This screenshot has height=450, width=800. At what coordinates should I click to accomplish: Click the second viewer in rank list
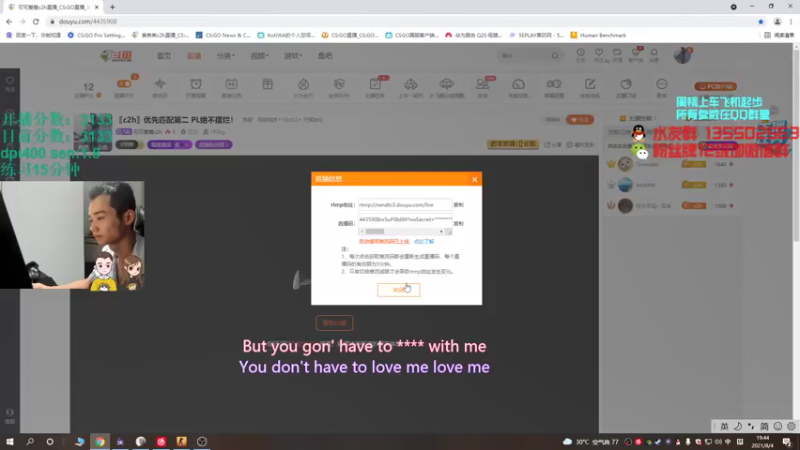671,185
